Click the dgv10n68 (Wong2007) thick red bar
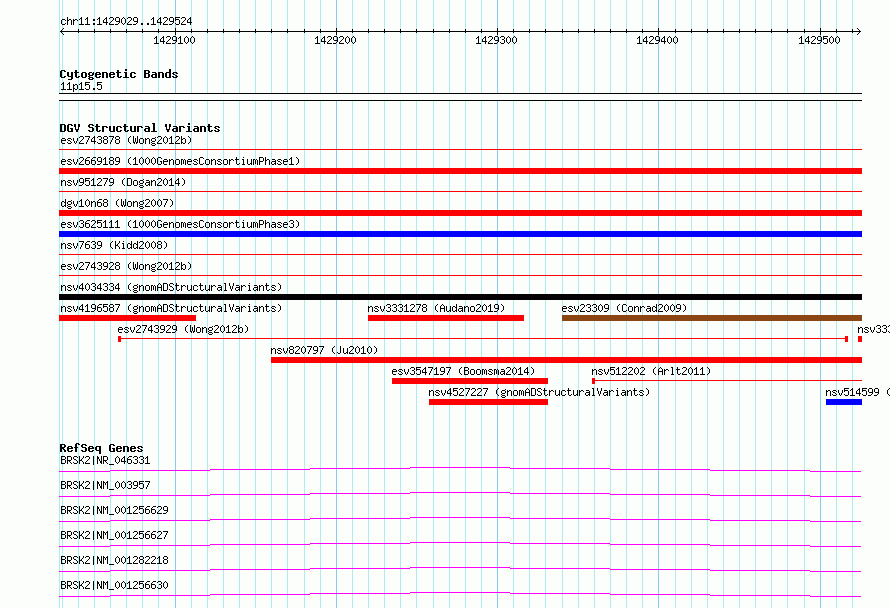The height and width of the screenshot is (608, 890). pos(460,213)
